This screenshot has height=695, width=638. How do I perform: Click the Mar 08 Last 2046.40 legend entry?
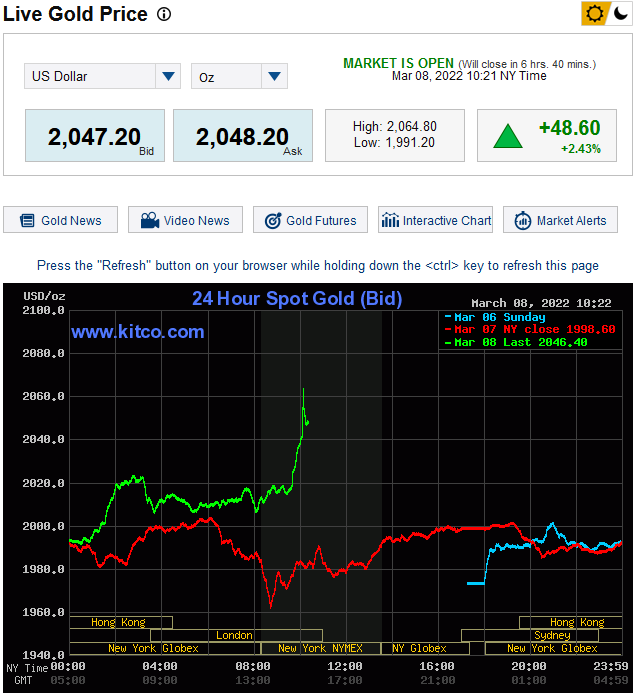[x=516, y=342]
